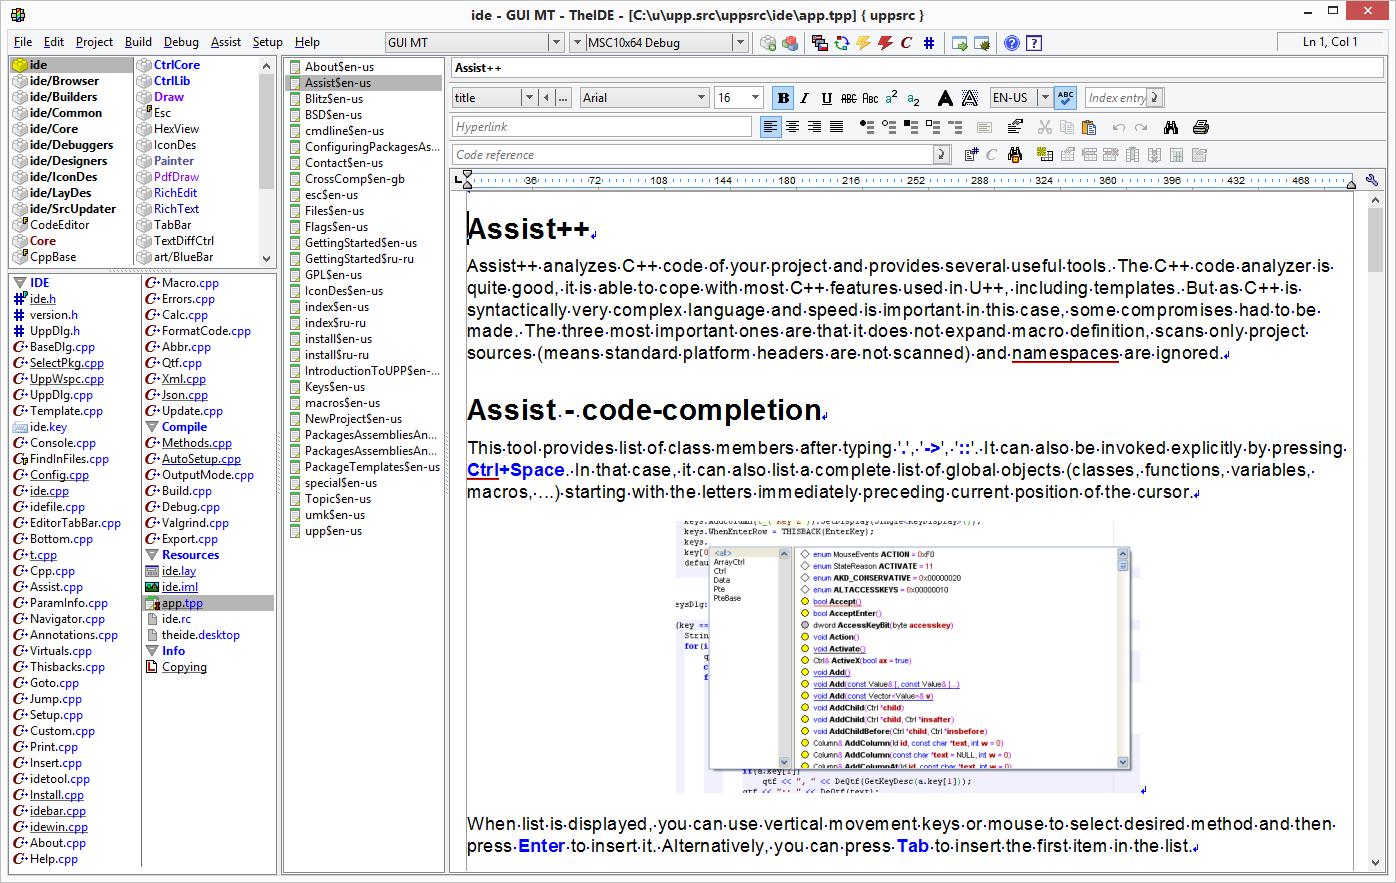
Task: Open the Arial font face dropdown
Action: 701,98
